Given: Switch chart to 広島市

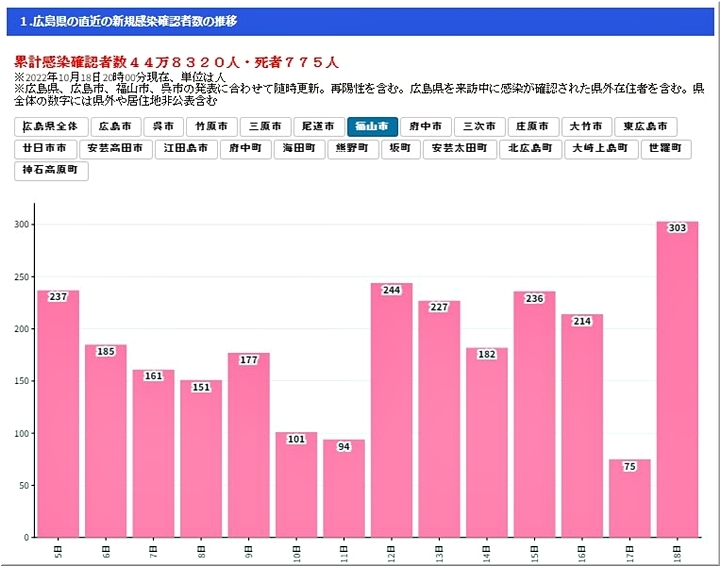Looking at the screenshot, I should pos(116,127).
